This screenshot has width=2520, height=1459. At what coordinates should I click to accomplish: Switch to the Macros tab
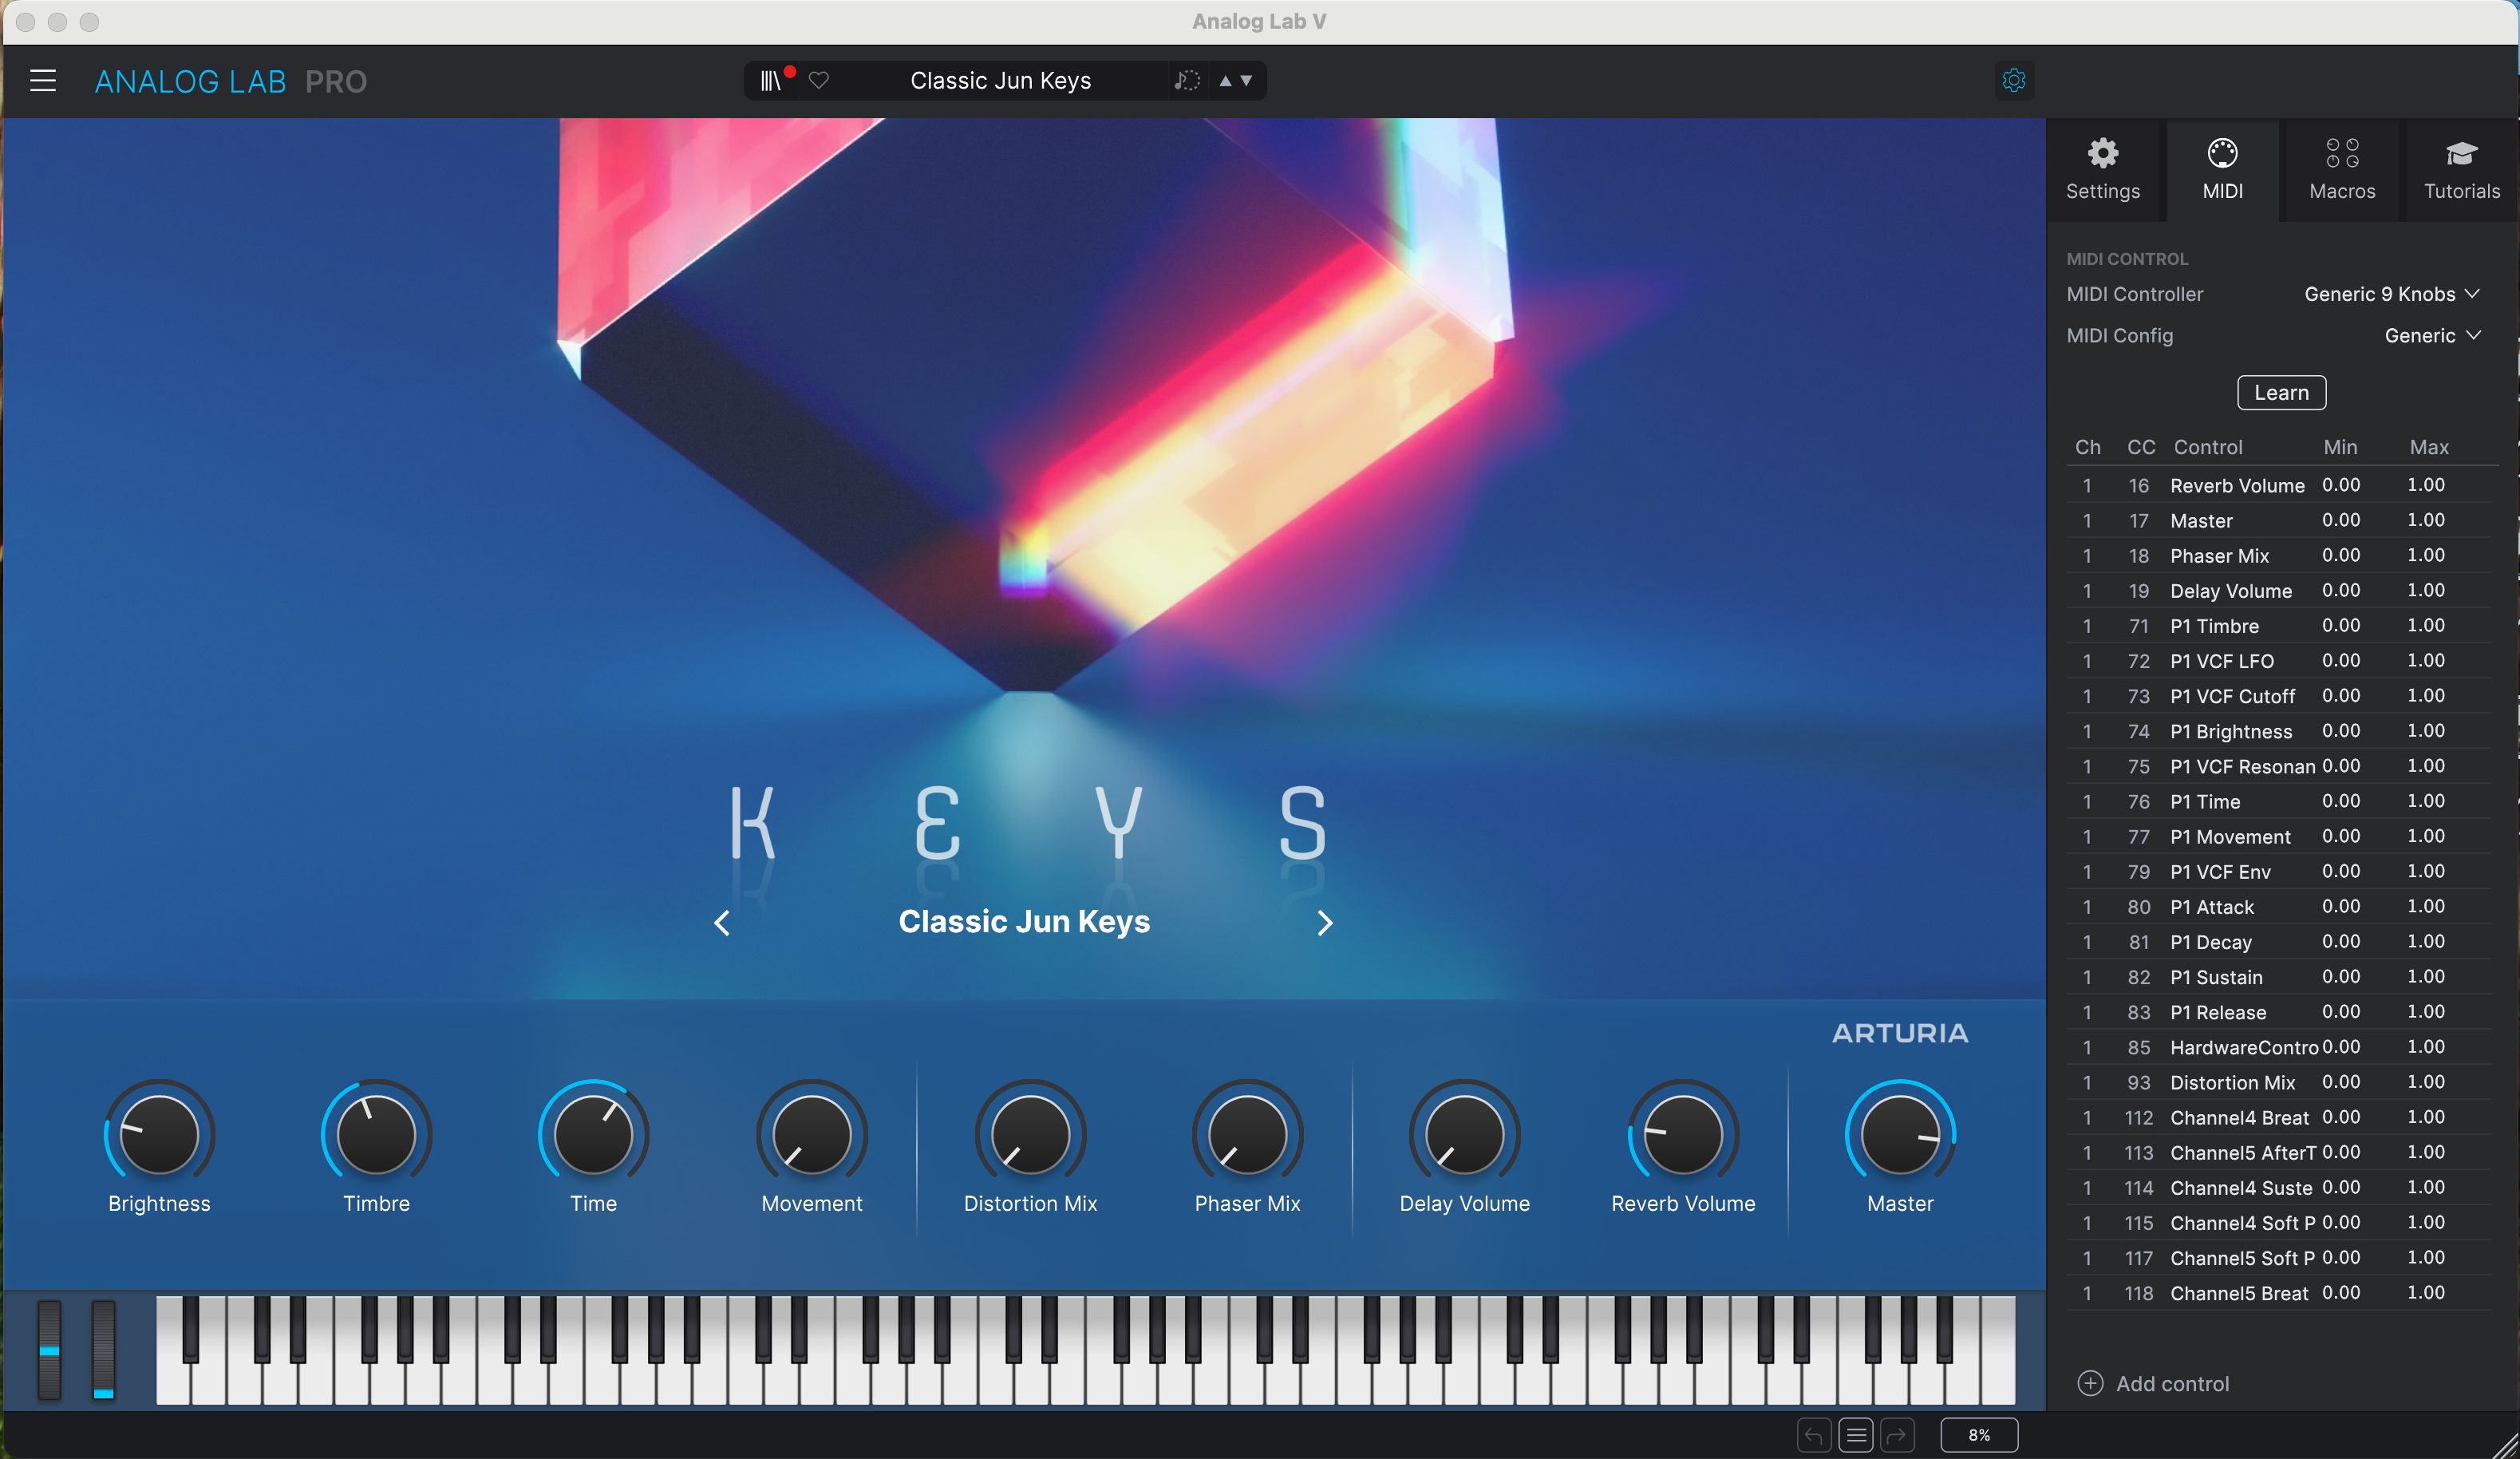[2342, 170]
